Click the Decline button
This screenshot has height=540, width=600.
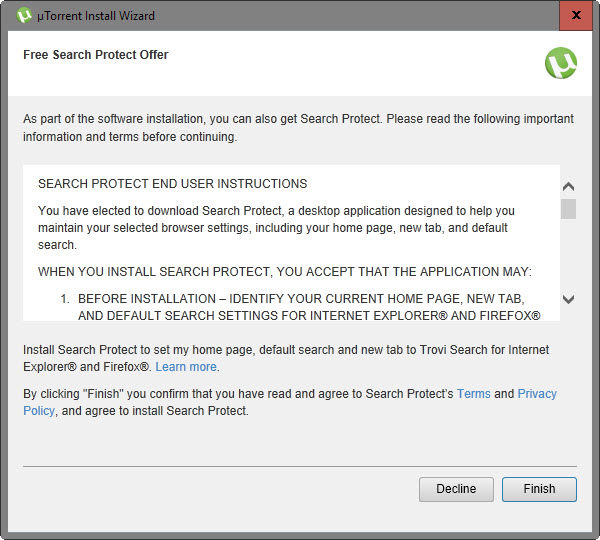click(456, 489)
